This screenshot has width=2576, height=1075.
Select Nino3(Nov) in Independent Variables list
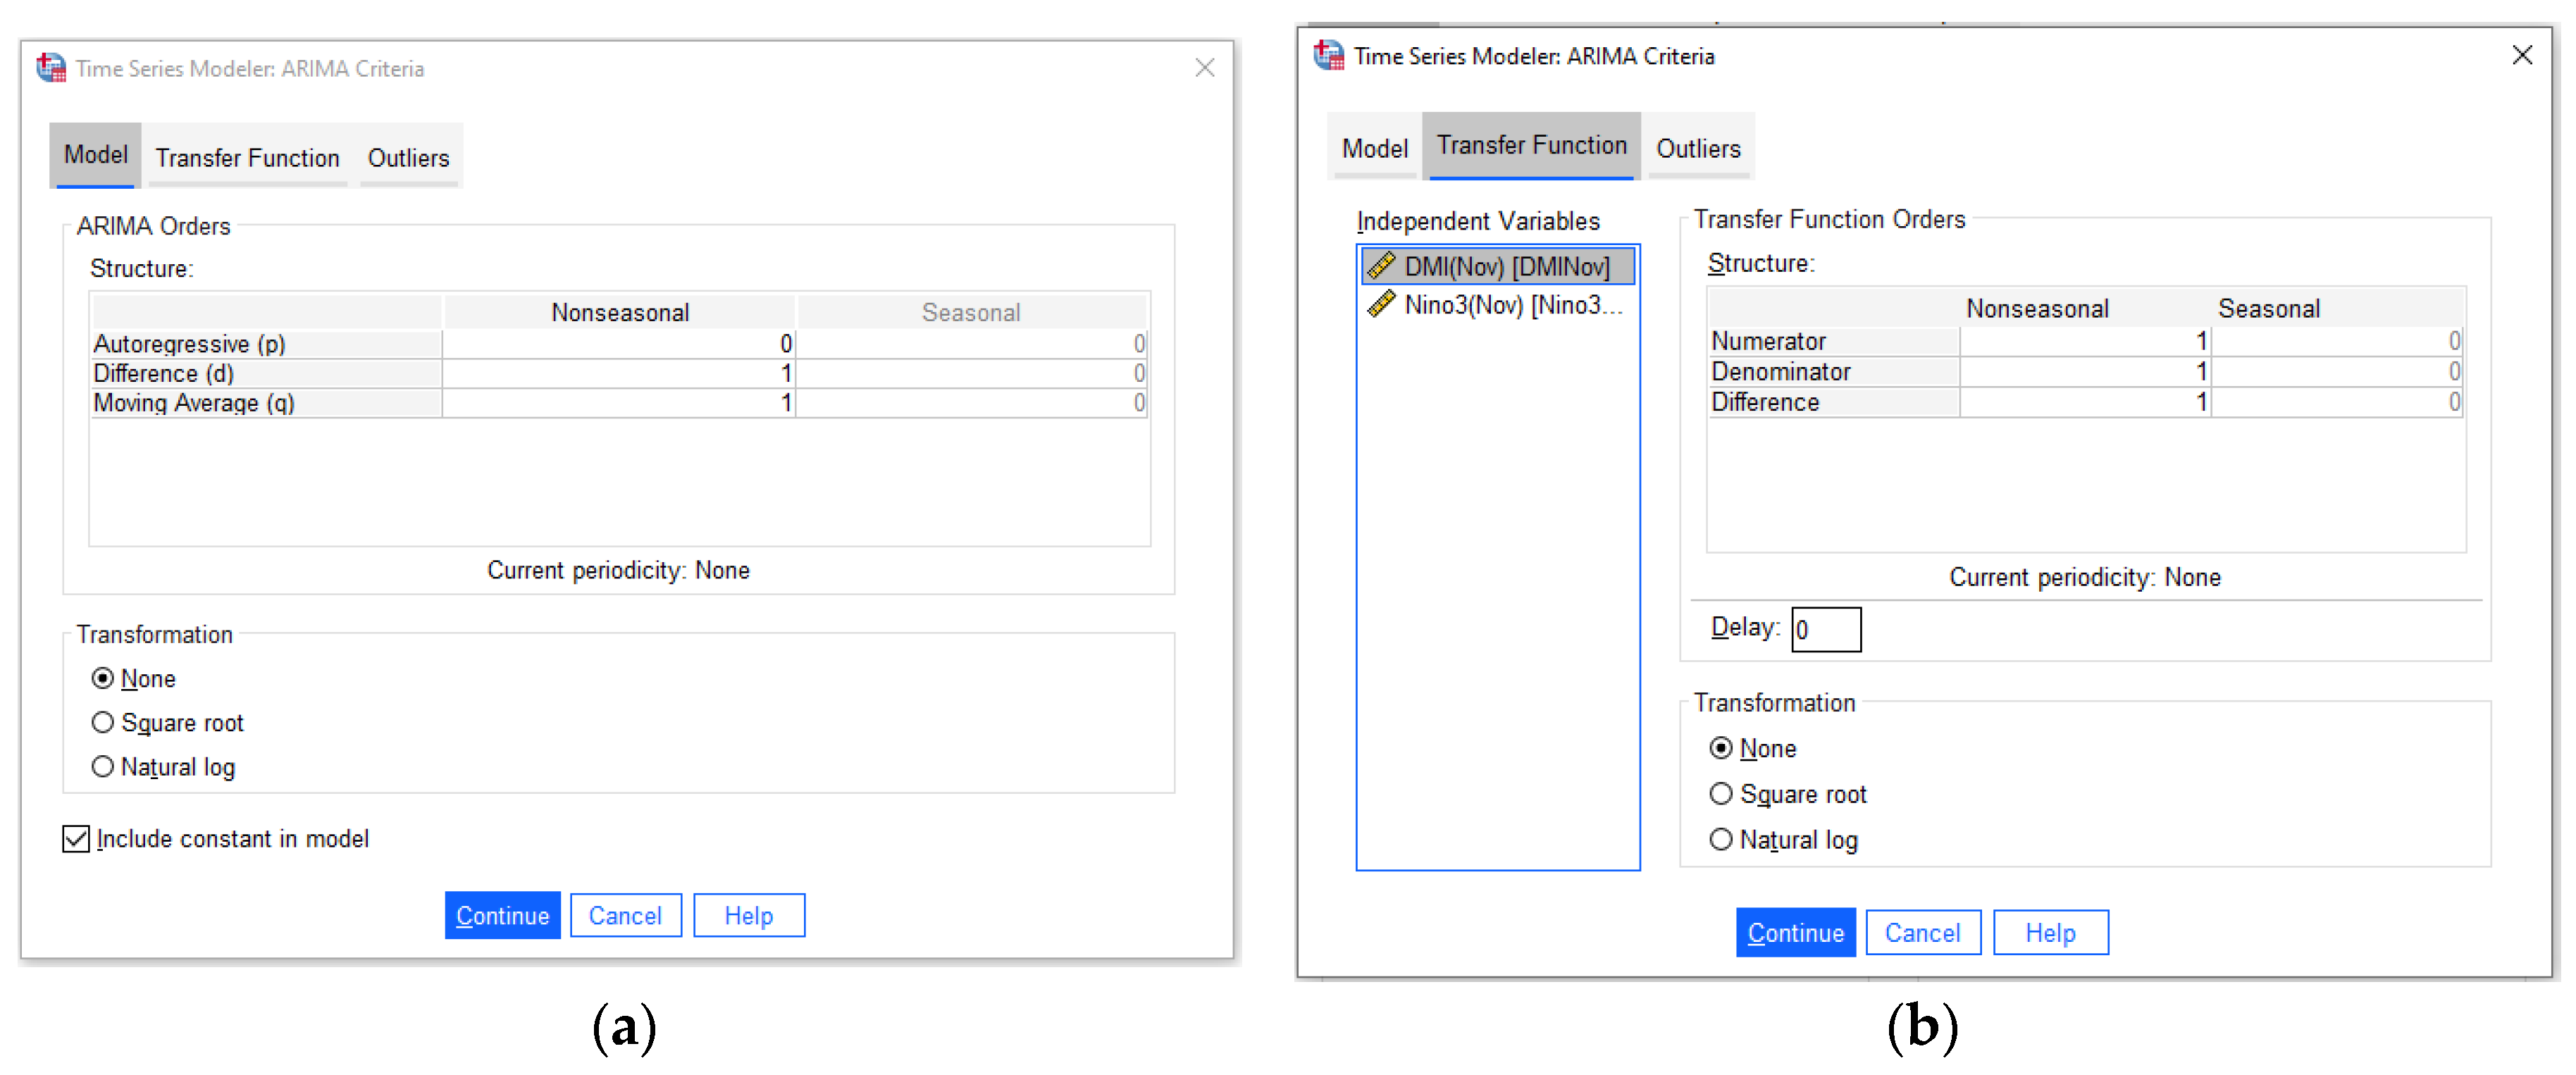1511,304
